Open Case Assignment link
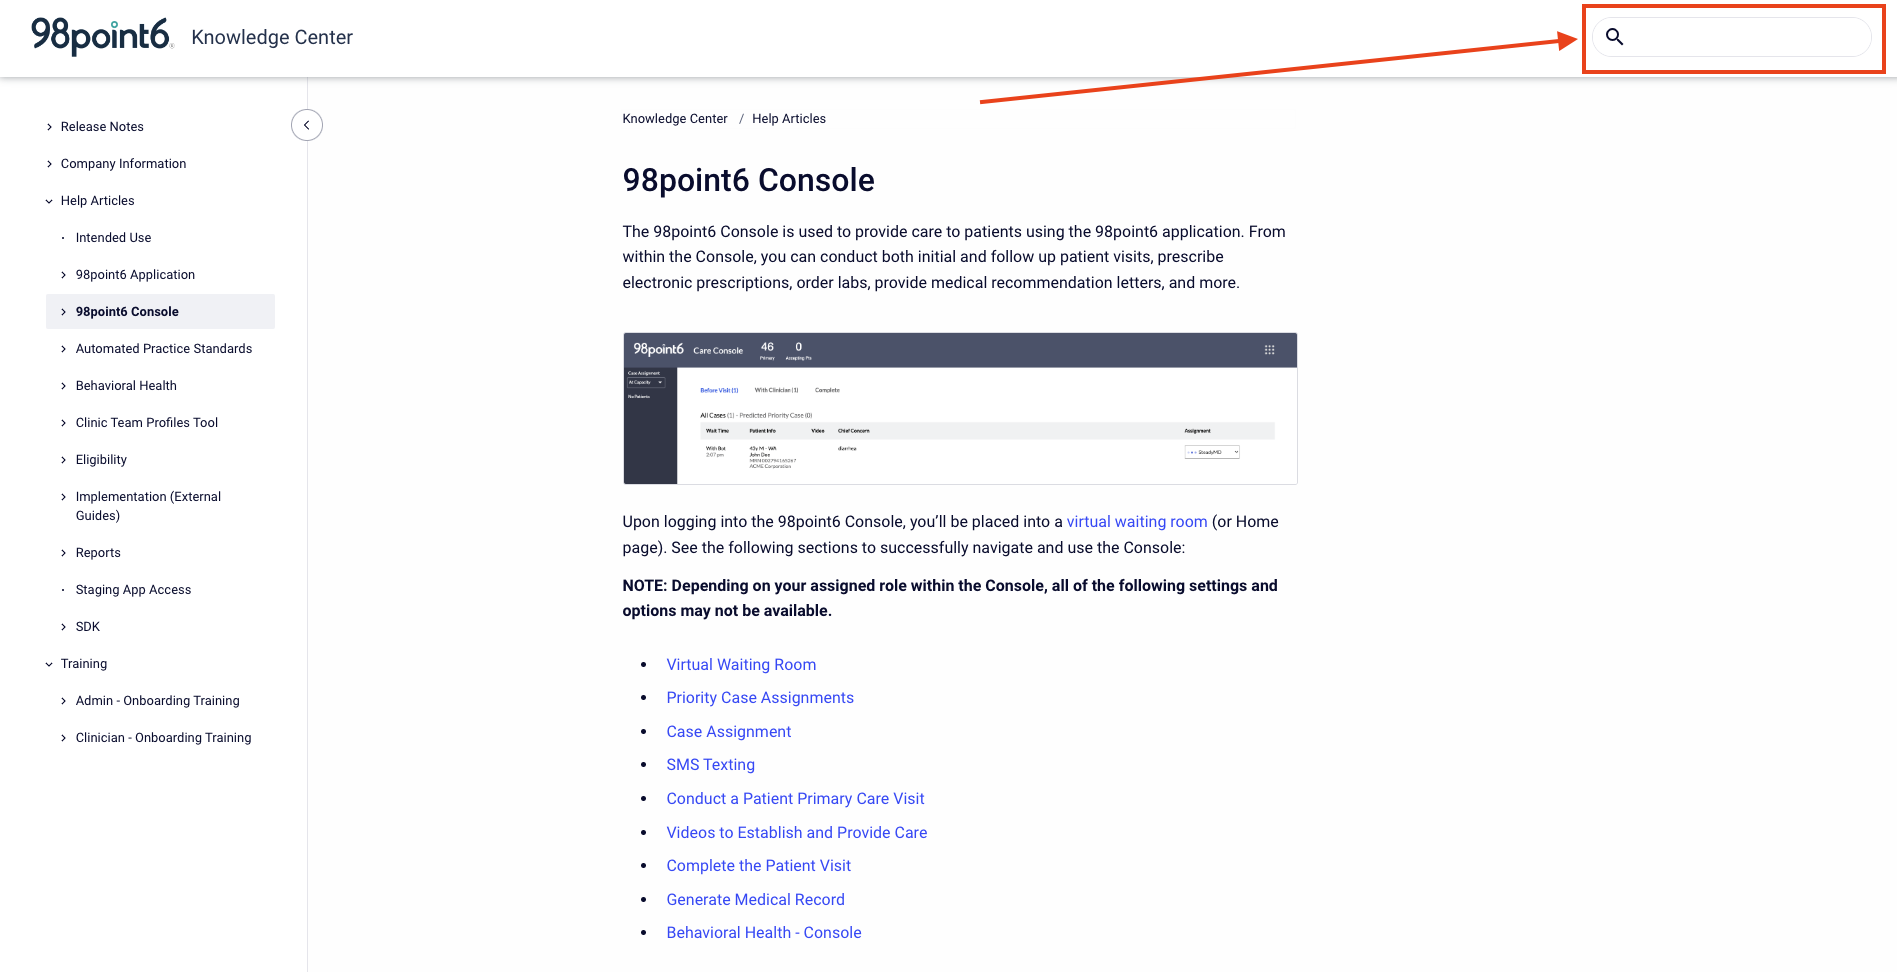Screen dimensions: 1897x972 point(729,732)
